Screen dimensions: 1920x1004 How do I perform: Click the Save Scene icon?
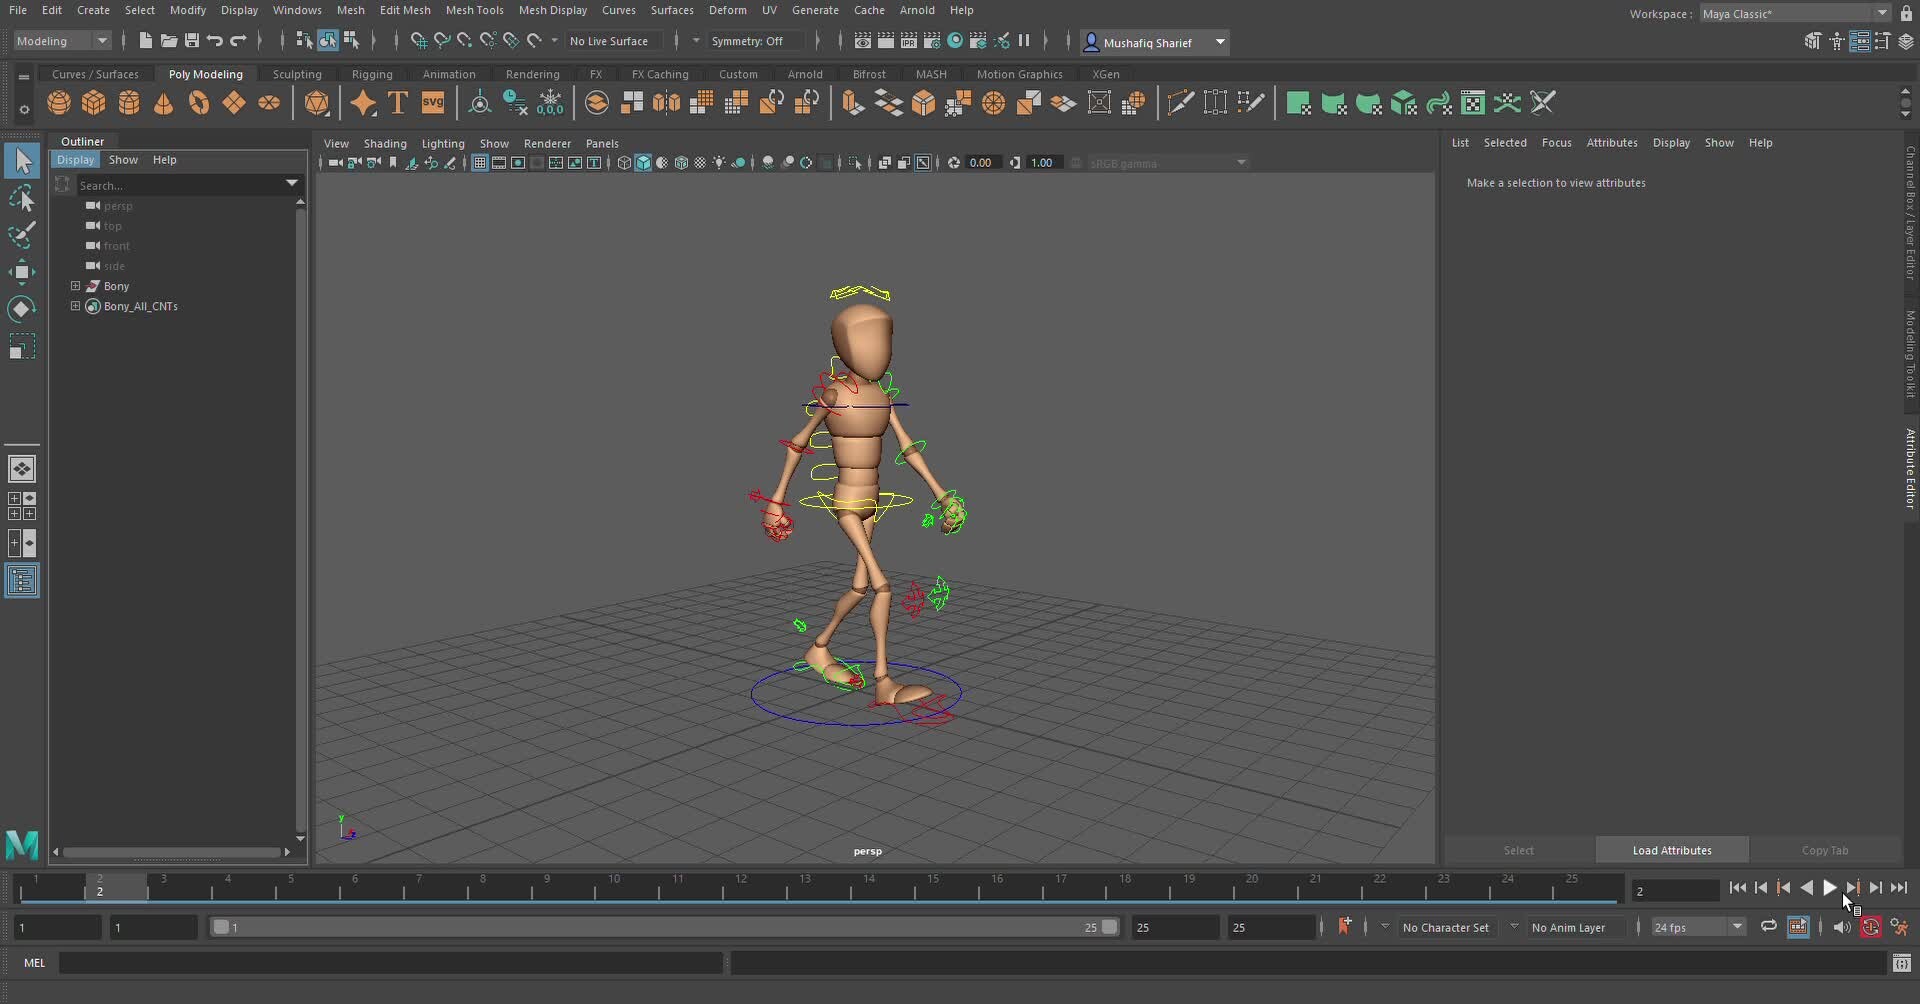192,41
